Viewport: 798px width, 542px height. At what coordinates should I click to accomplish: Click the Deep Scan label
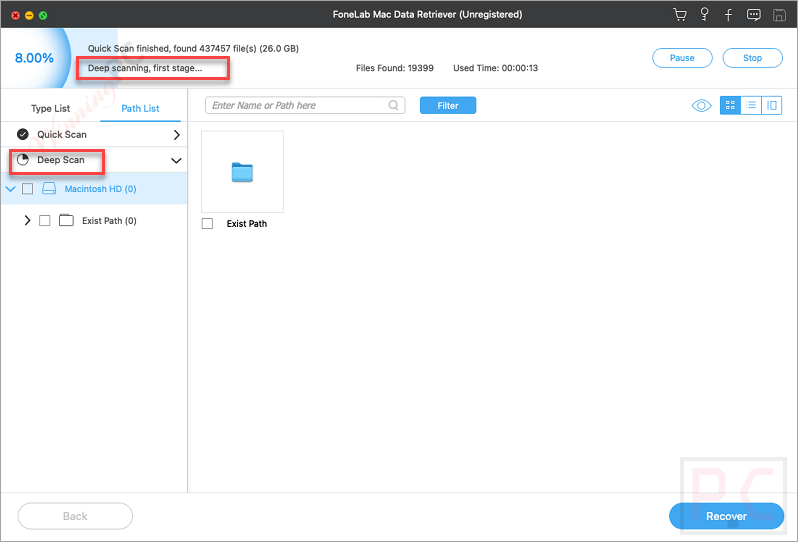point(61,160)
